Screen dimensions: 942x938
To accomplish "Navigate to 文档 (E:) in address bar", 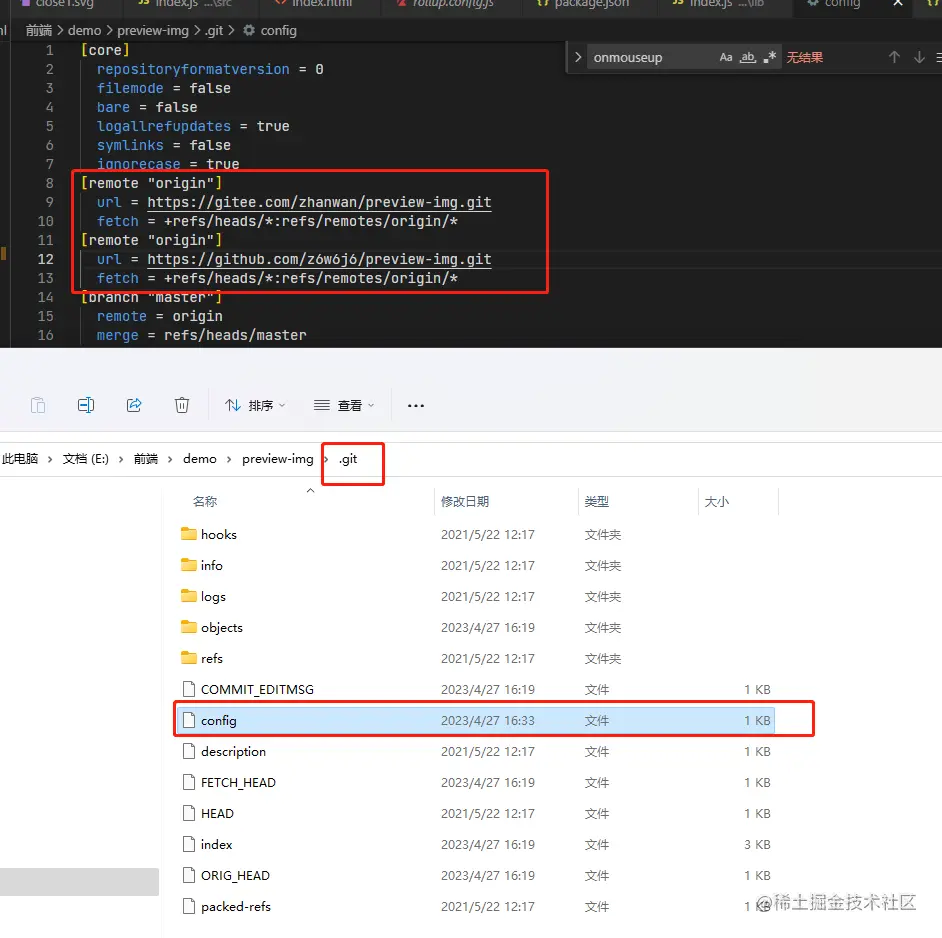I will coord(86,459).
